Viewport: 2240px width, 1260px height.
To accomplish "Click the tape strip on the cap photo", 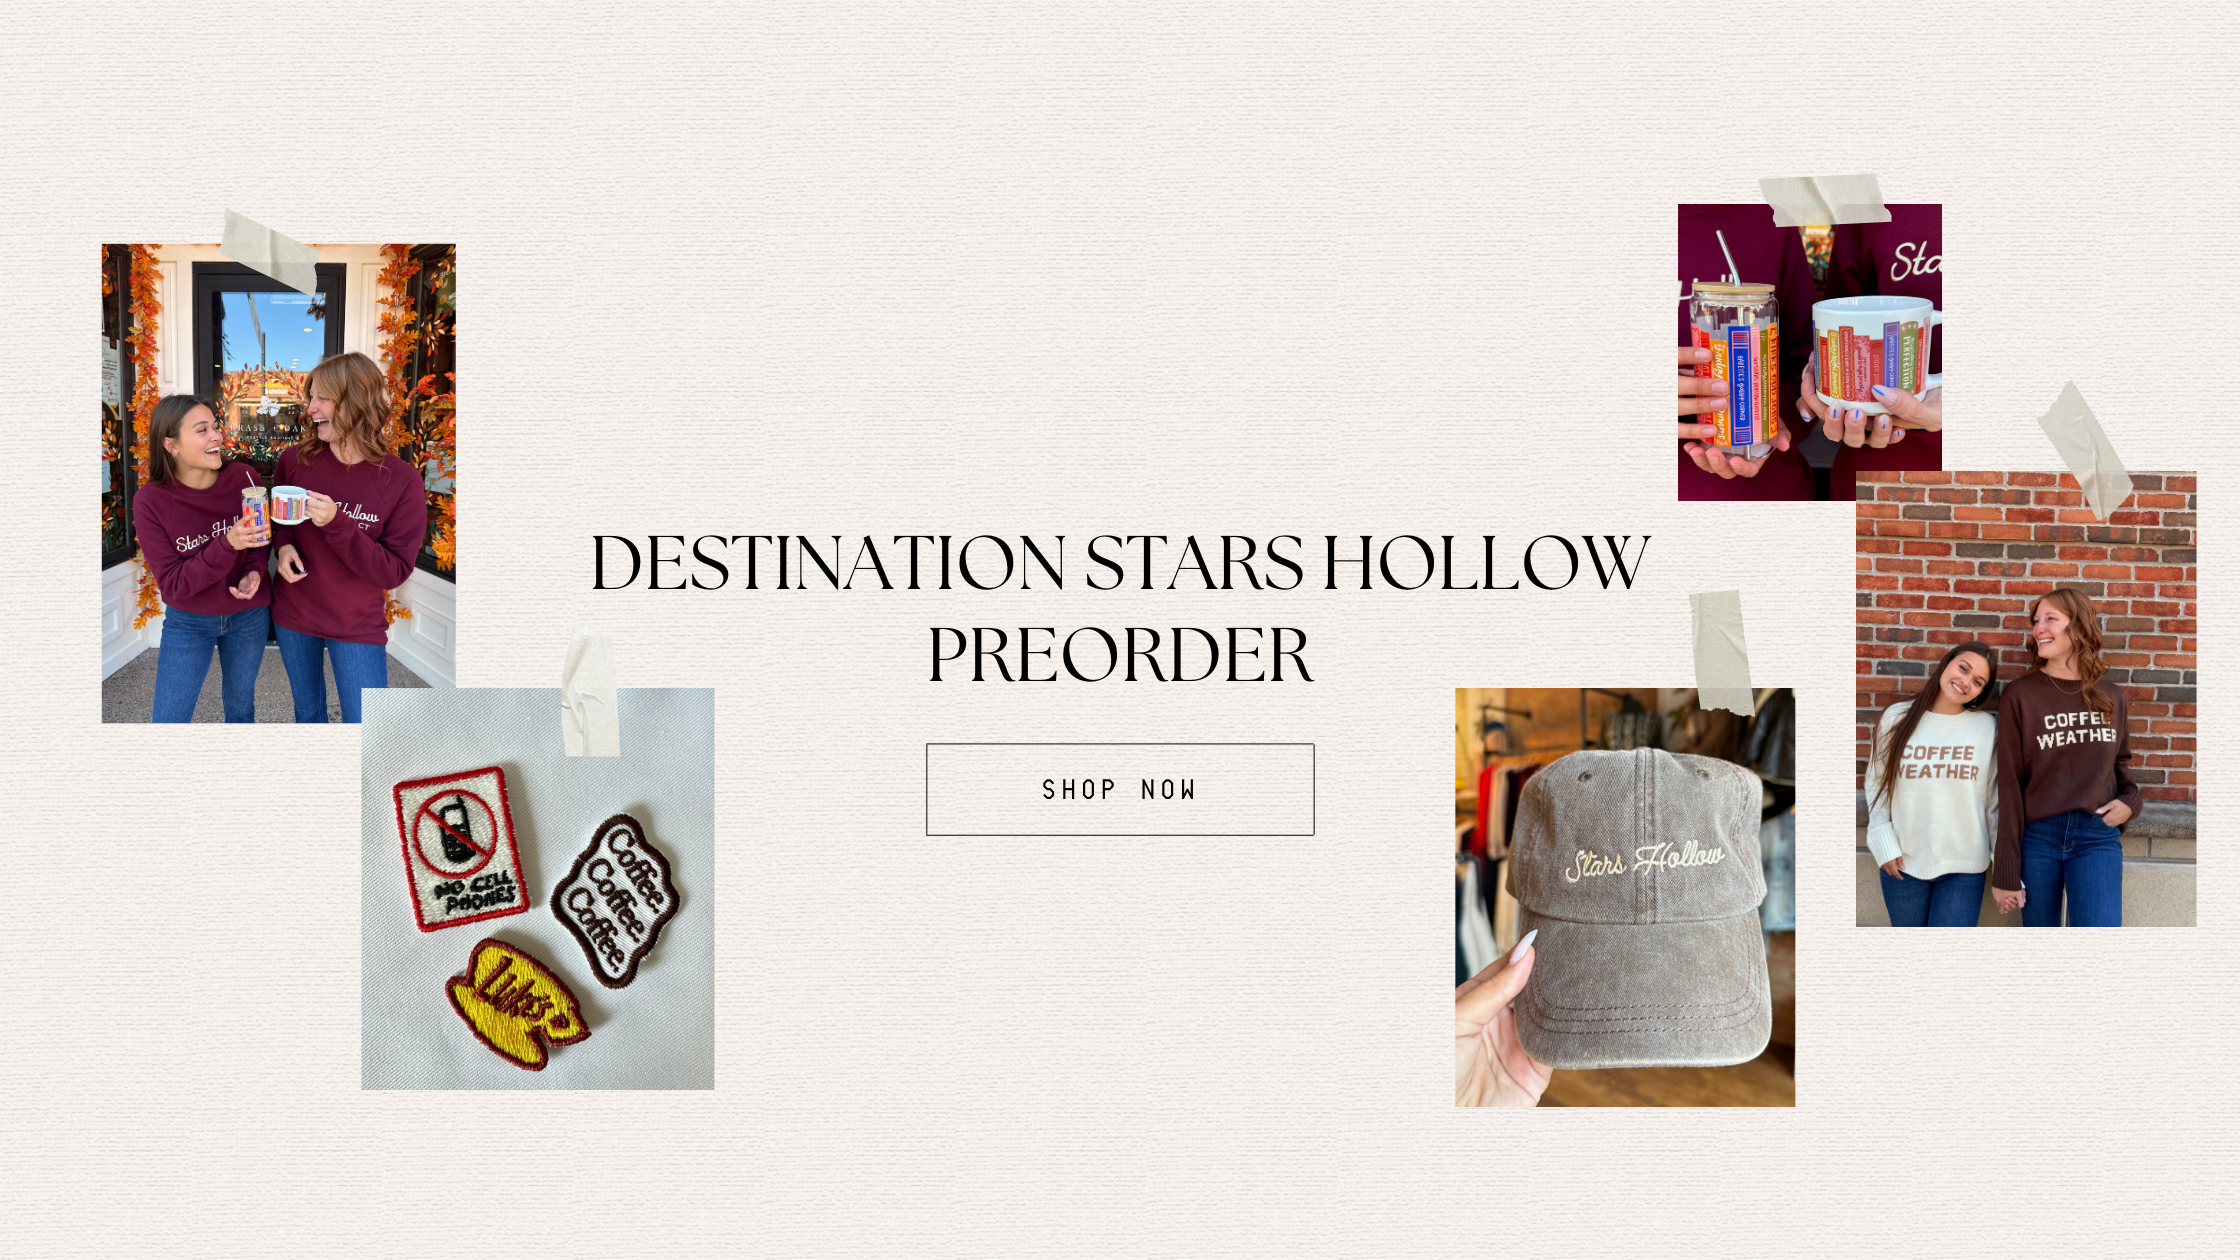I will [x=1721, y=652].
